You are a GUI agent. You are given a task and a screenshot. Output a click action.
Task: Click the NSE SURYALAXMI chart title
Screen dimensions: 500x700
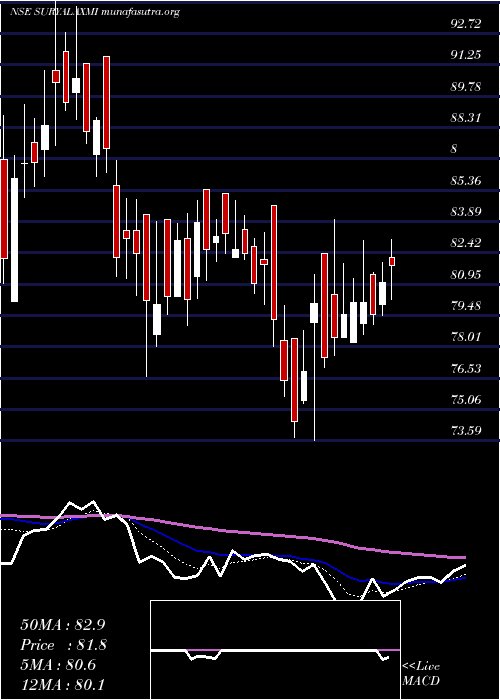[95, 12]
